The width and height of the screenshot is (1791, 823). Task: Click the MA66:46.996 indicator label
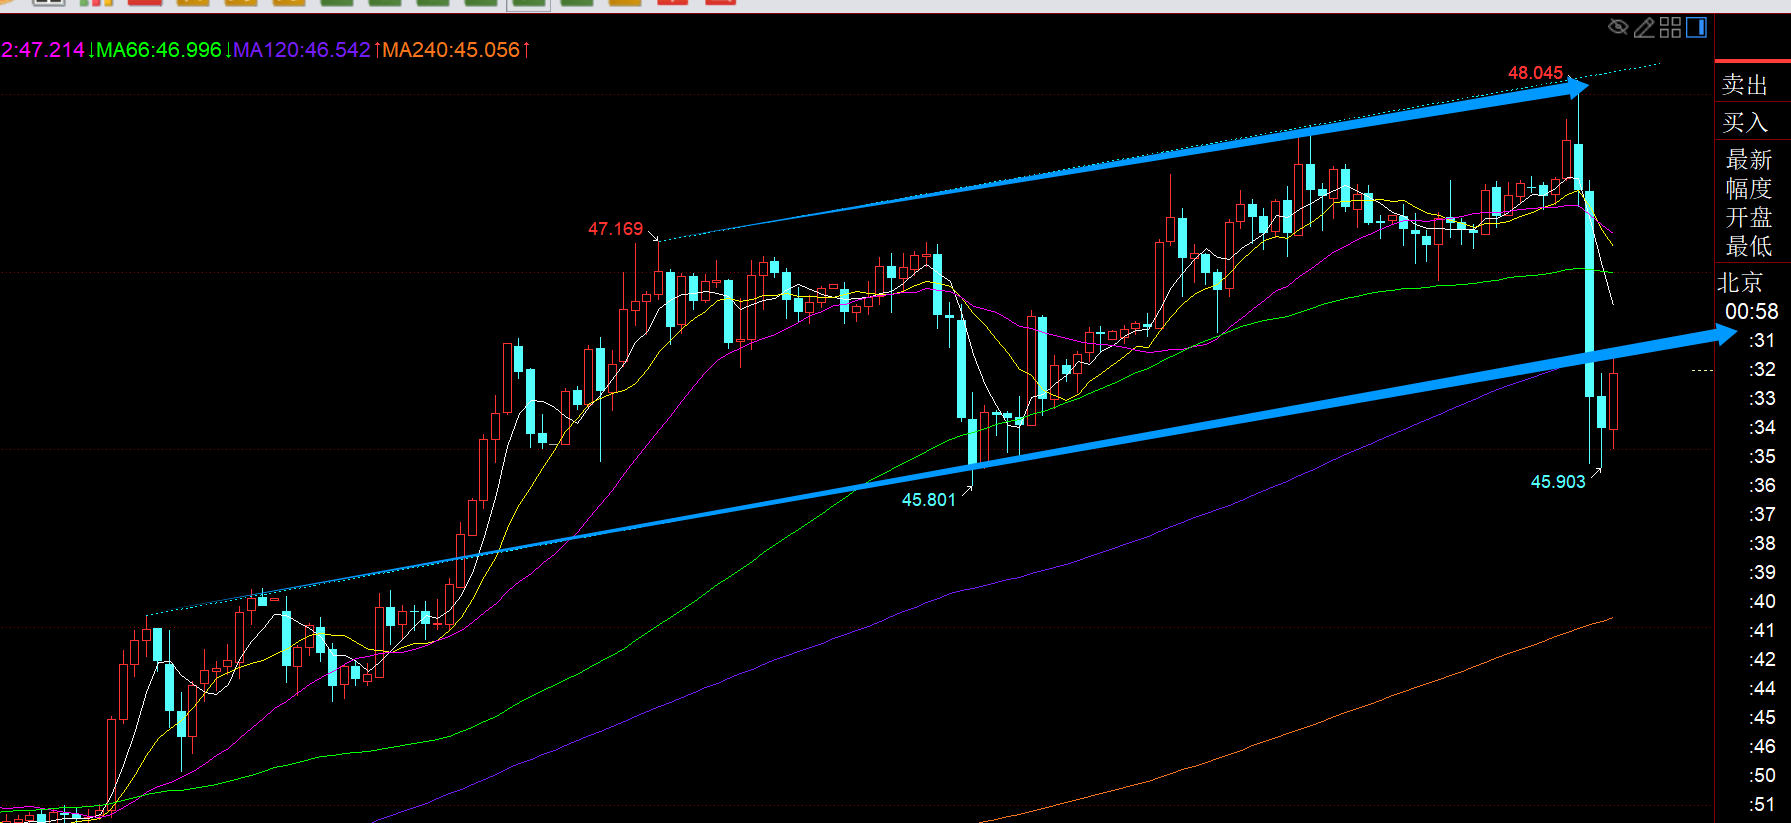159,50
